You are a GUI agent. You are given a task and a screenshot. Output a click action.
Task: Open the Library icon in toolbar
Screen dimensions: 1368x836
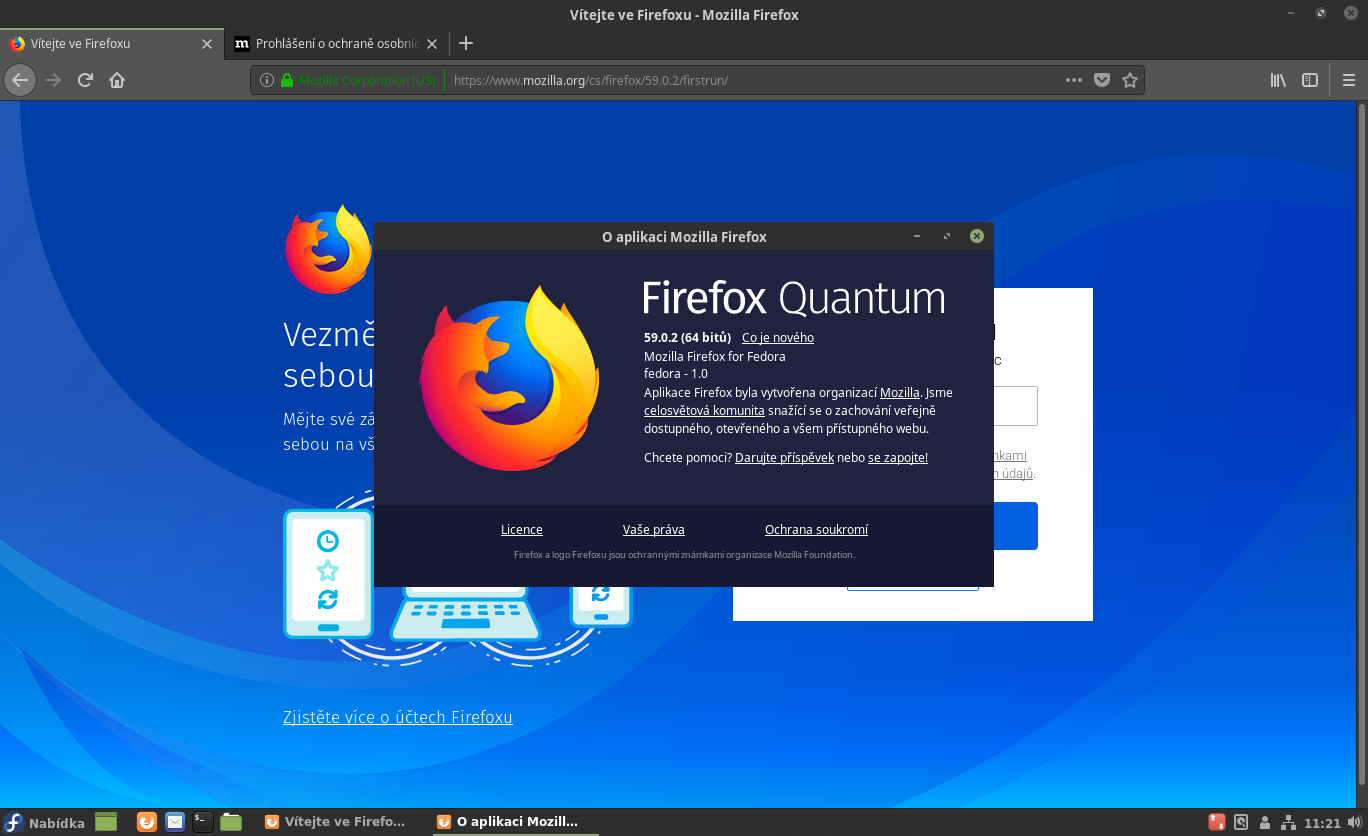[x=1278, y=80]
